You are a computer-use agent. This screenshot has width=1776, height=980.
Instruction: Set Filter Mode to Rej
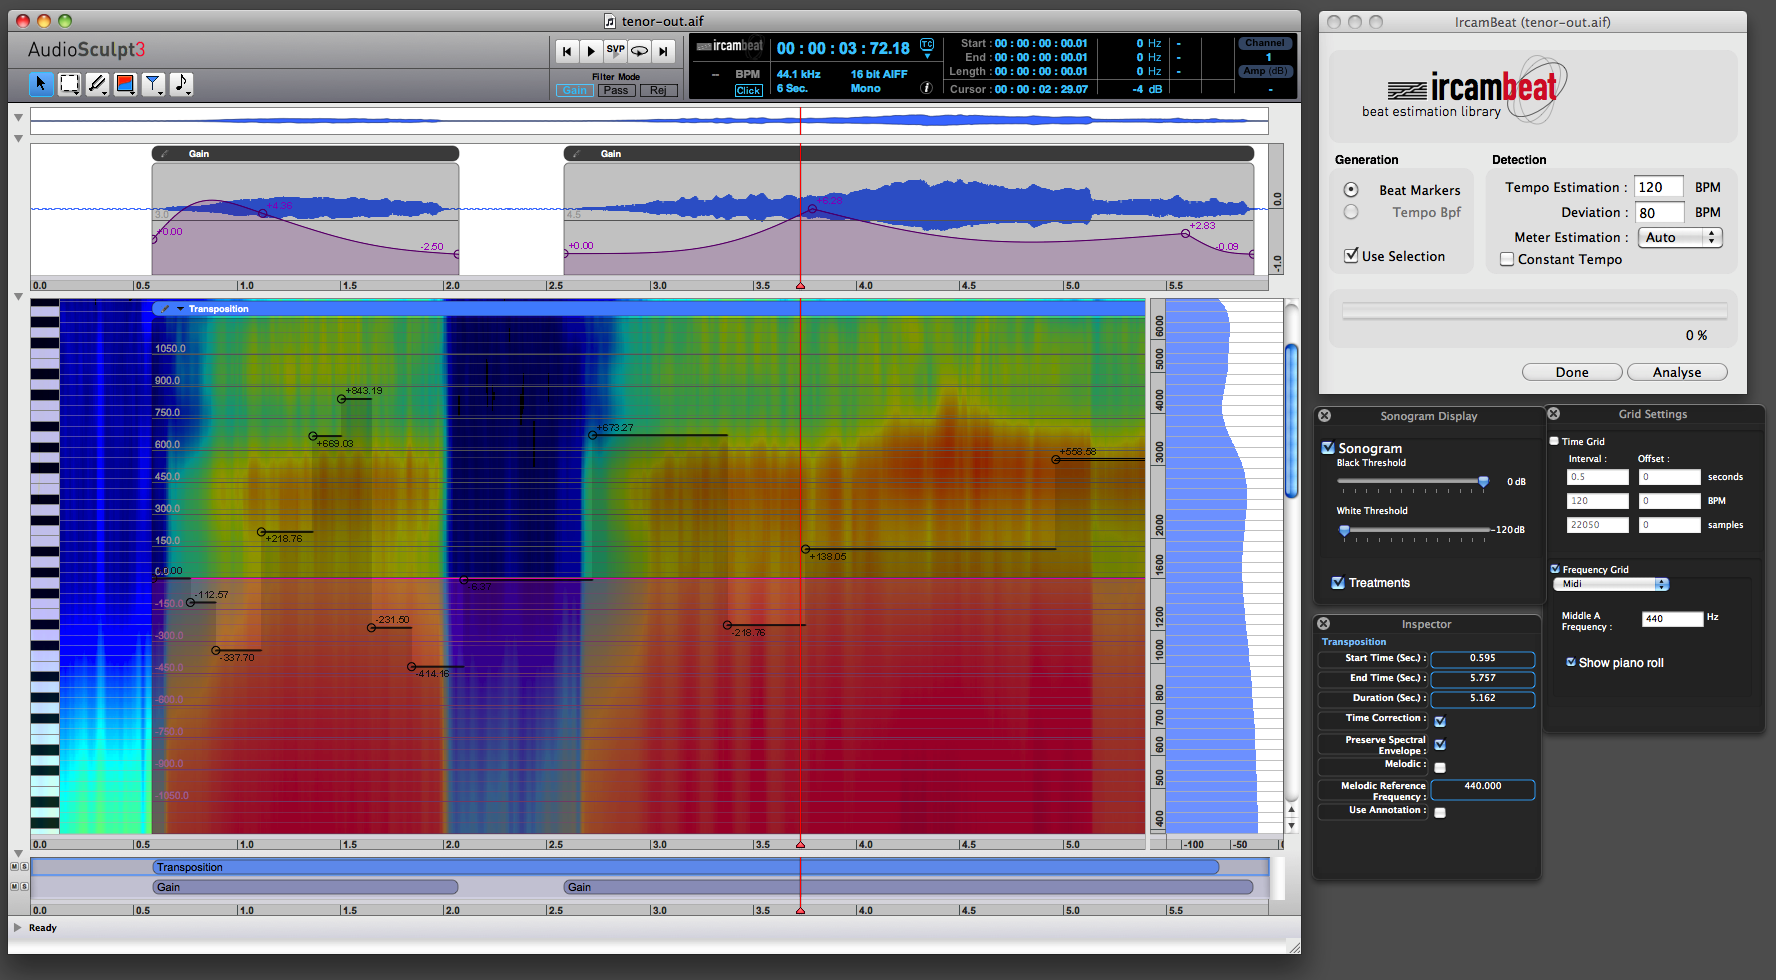tap(658, 90)
